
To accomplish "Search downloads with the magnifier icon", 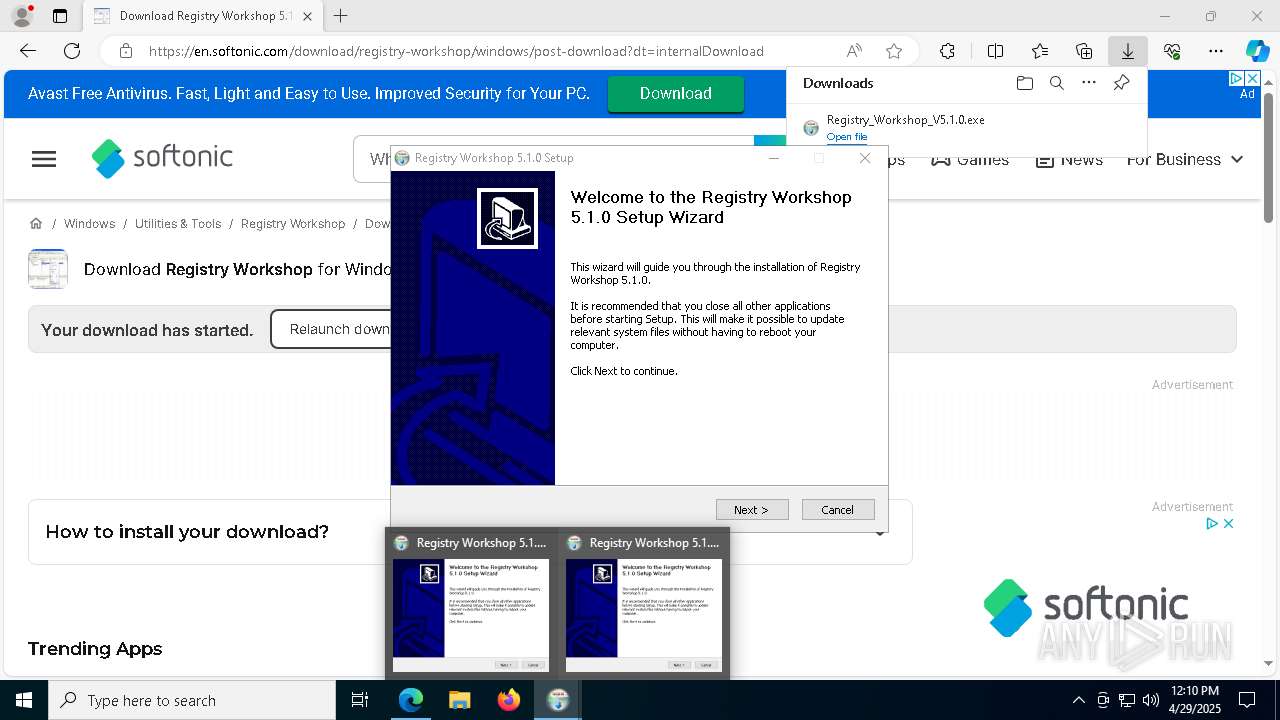I will 1056,83.
